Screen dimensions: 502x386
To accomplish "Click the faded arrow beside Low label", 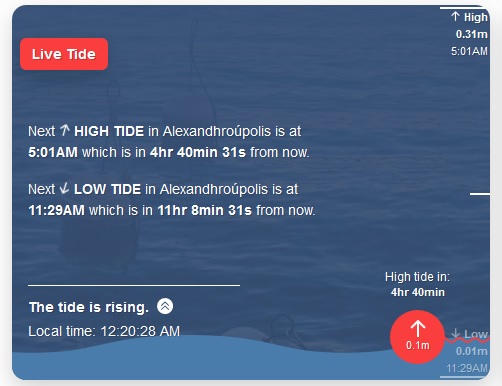I will tap(456, 333).
